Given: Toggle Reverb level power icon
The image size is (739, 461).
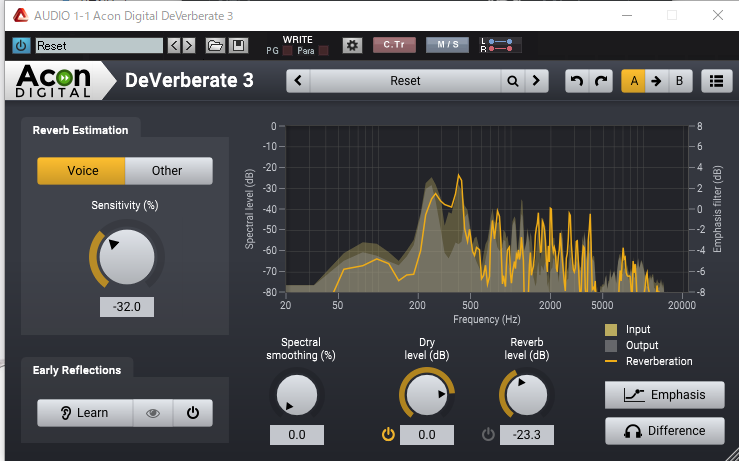Looking at the screenshot, I should [488, 434].
